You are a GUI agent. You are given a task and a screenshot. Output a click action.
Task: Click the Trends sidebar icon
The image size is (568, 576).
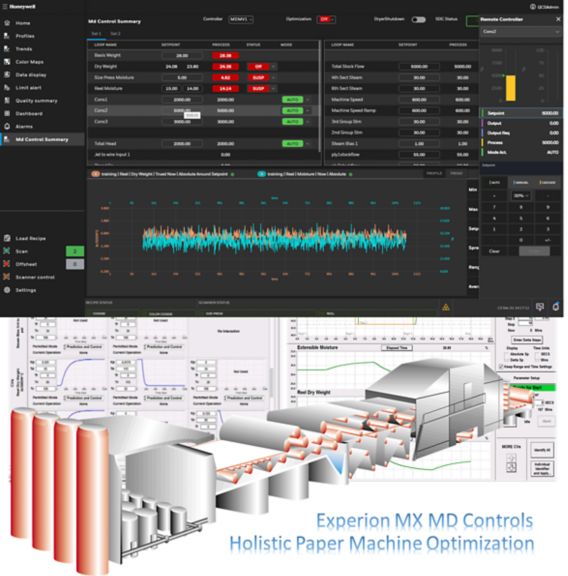click(x=7, y=48)
